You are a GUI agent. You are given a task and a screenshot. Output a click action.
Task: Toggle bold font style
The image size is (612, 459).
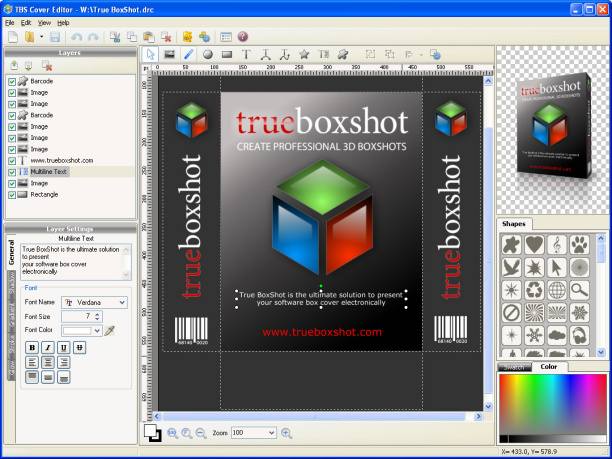coord(32,347)
